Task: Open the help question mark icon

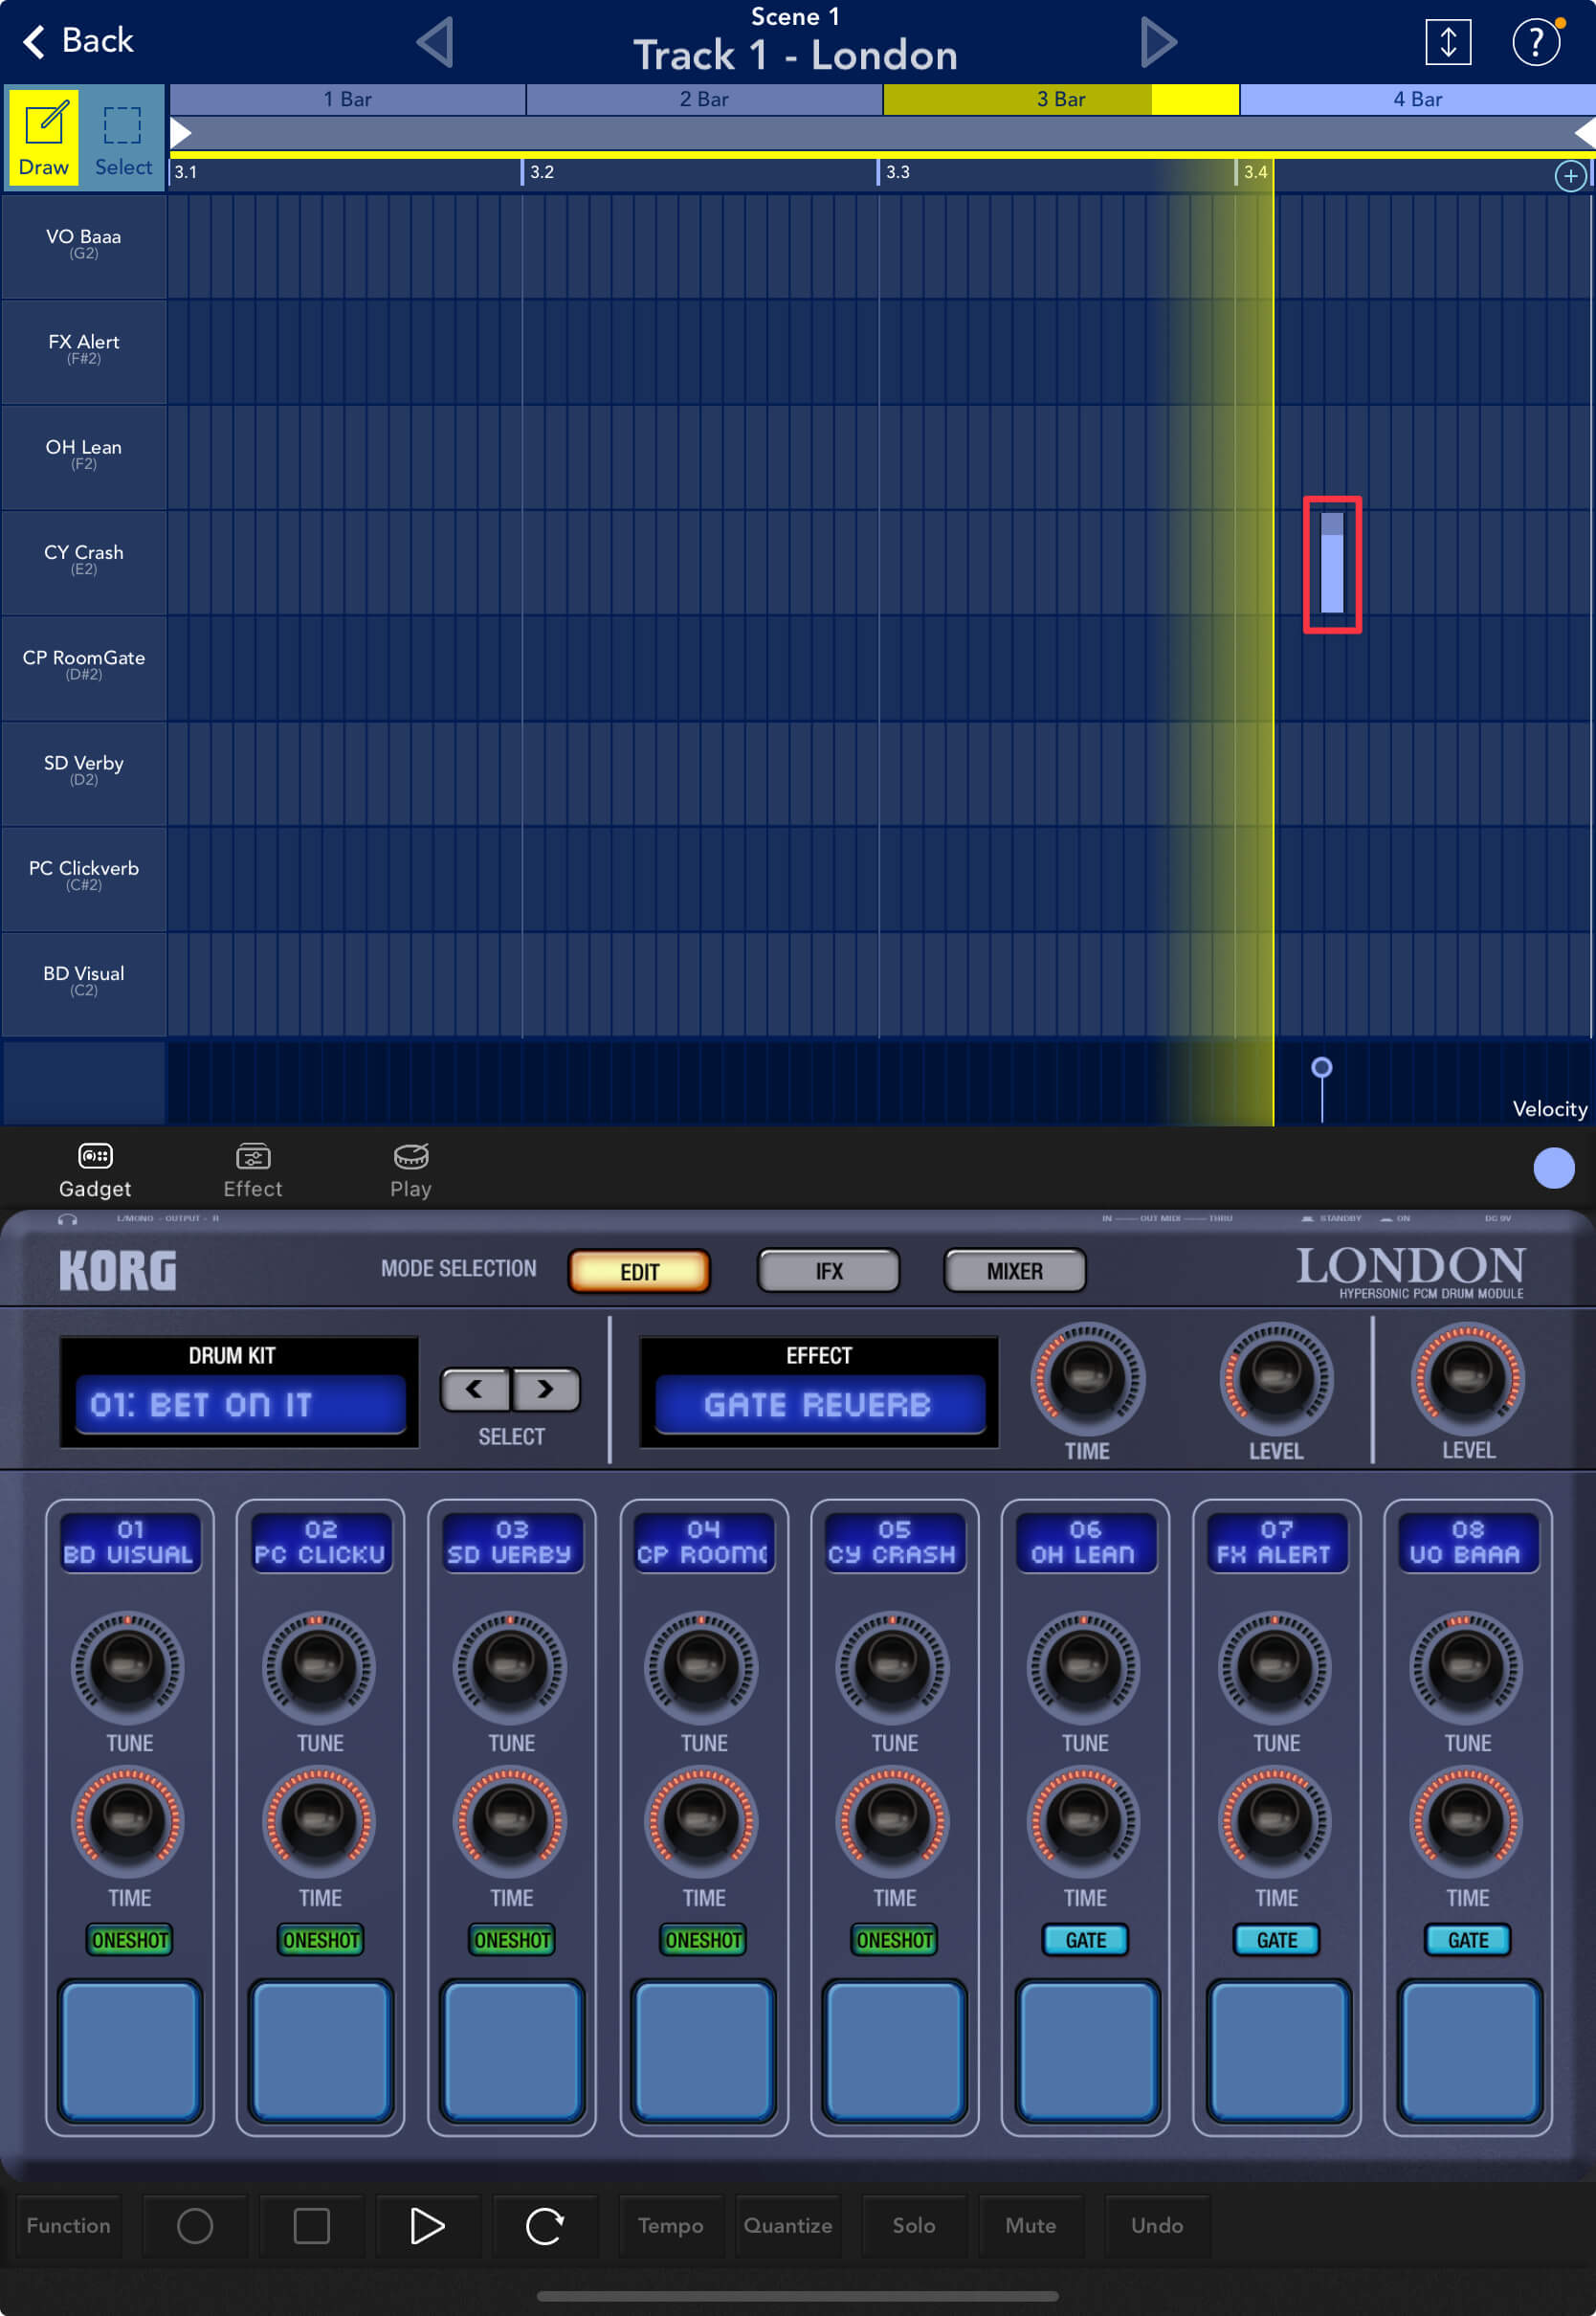Action: [x=1535, y=42]
